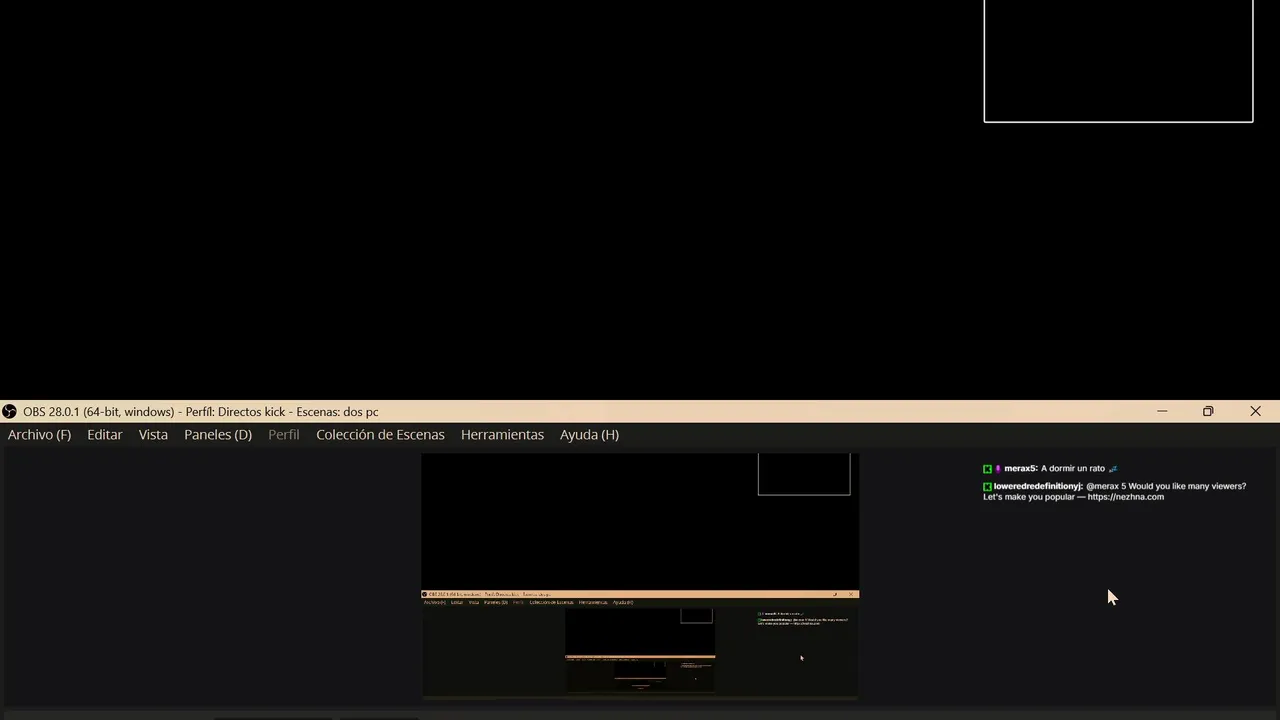This screenshot has width=1280, height=720.
Task: Click the merax5 chat username
Action: [1020, 469]
